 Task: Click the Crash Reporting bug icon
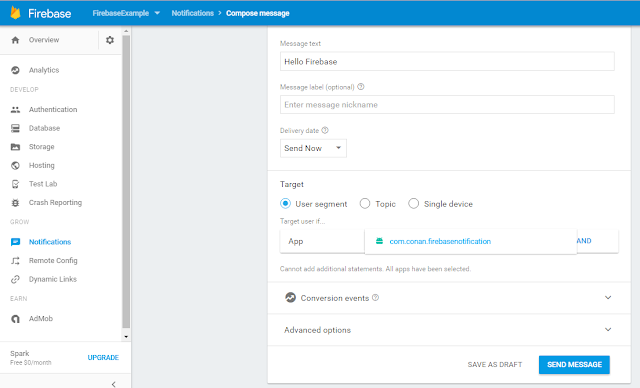point(16,202)
